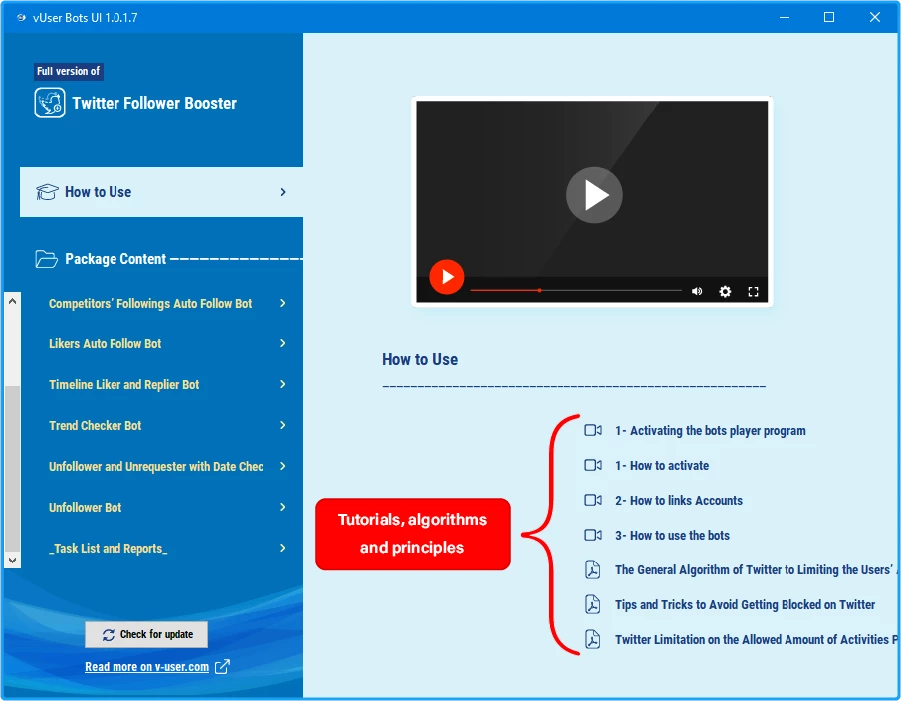Click the external link icon next to v-user.com

tap(222, 667)
